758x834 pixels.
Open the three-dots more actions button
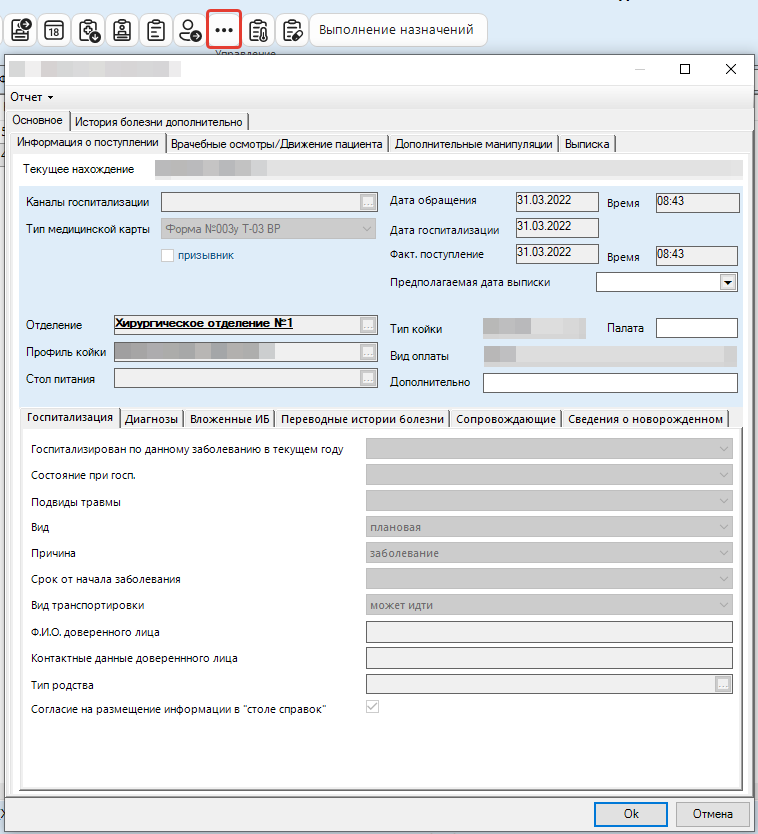(x=224, y=30)
